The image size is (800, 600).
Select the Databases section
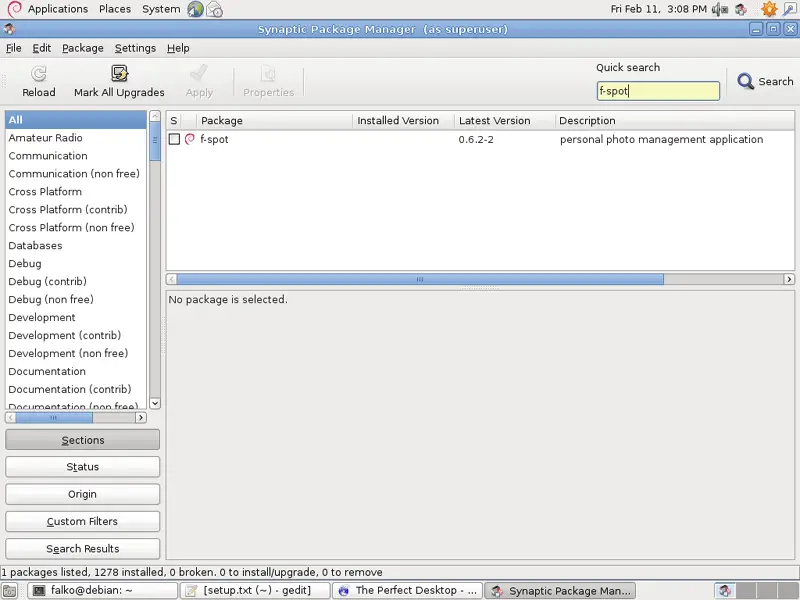point(76,245)
